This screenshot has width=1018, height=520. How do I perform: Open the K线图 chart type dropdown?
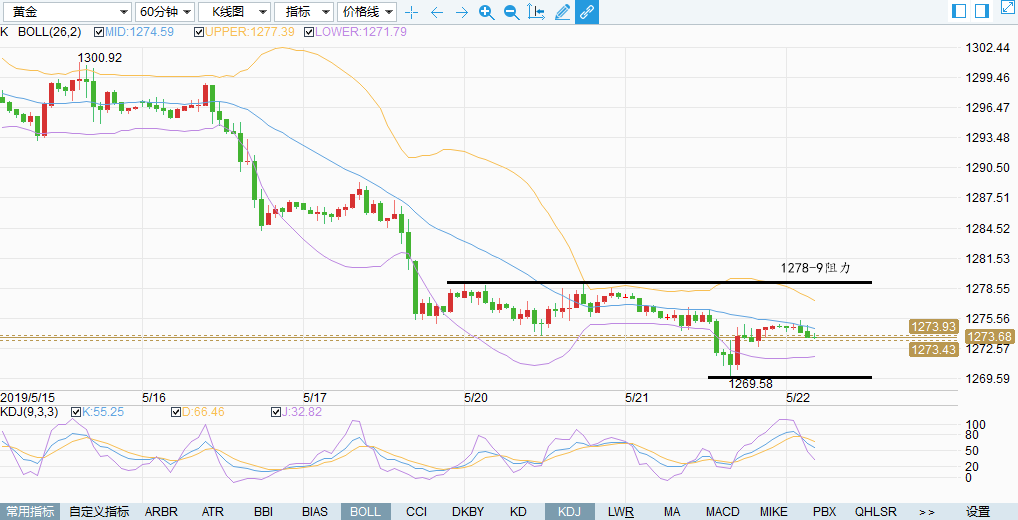point(233,12)
